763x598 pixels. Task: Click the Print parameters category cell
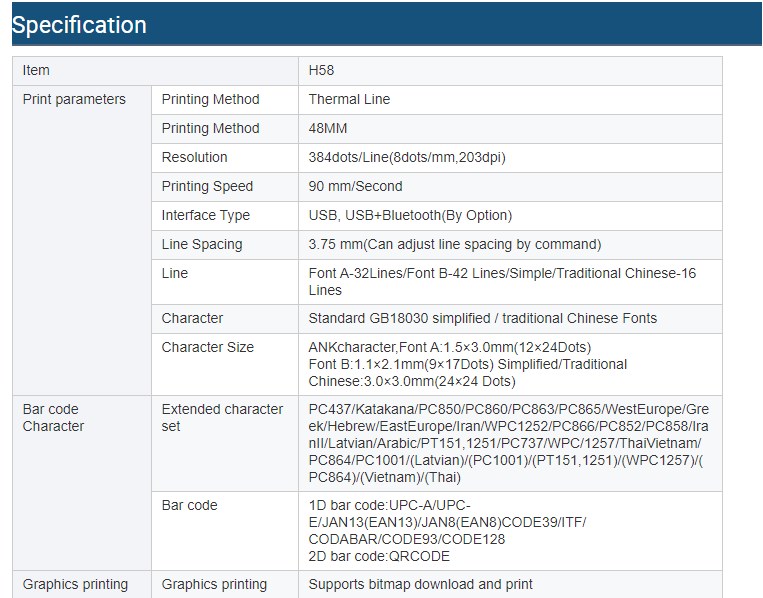74,99
